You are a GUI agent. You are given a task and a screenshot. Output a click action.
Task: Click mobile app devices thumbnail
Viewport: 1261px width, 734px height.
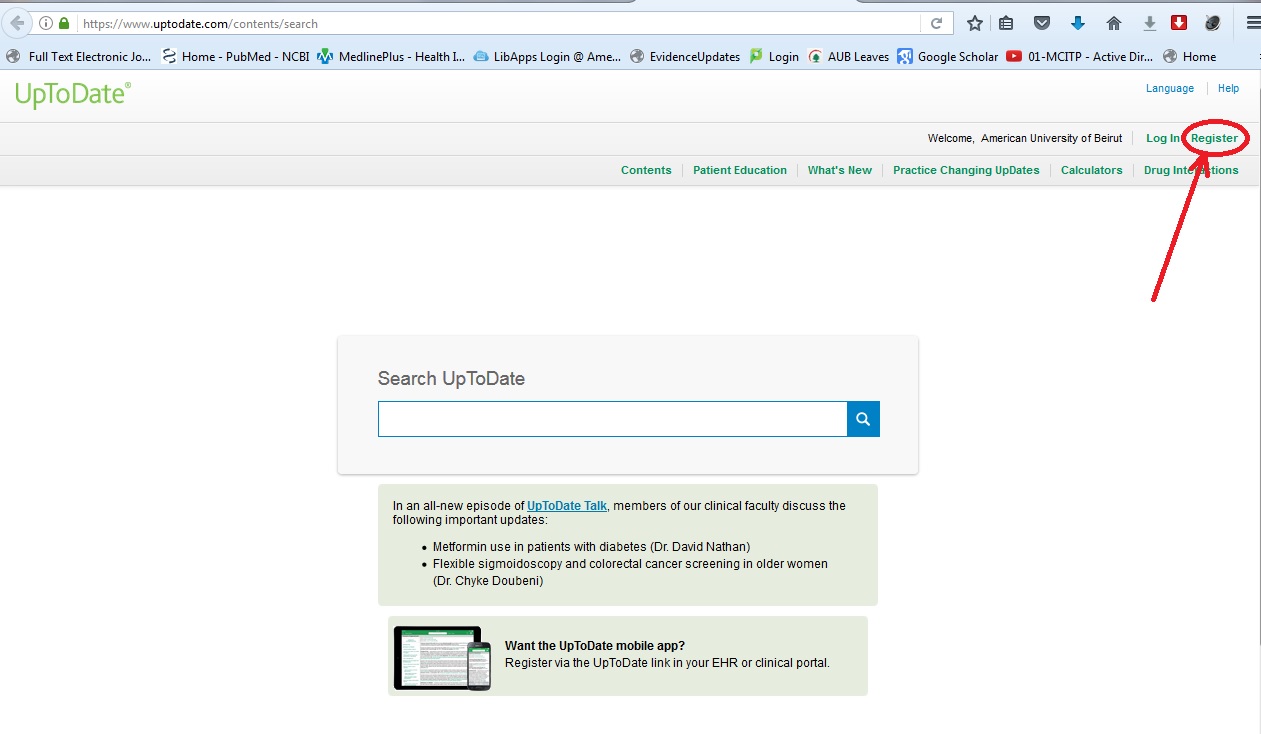442,658
